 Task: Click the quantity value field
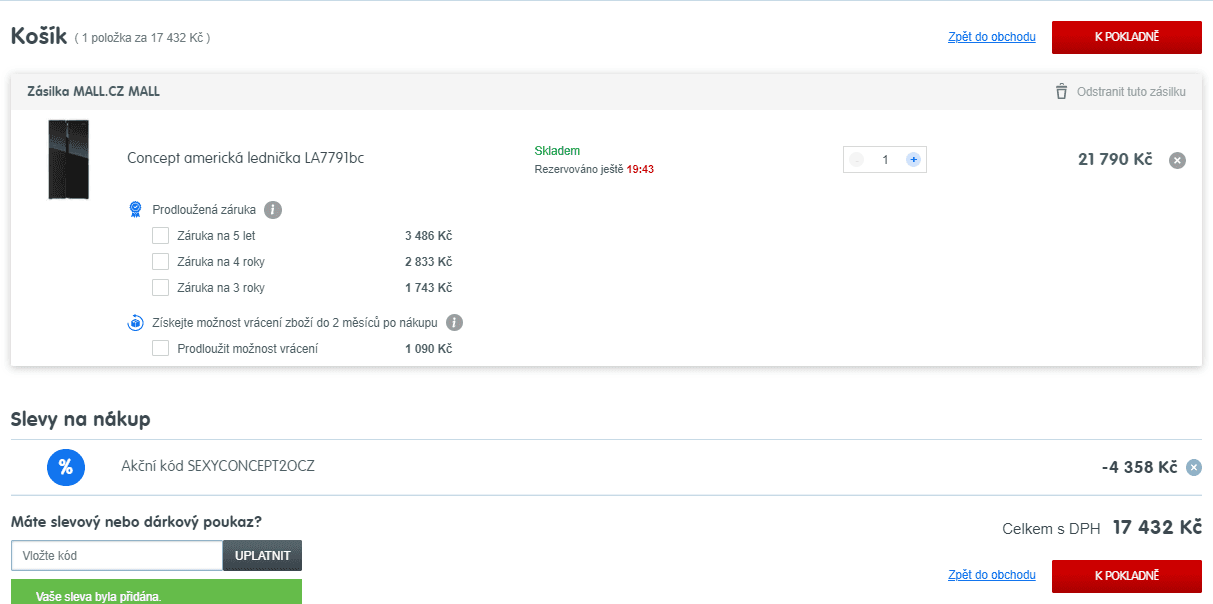point(885,160)
